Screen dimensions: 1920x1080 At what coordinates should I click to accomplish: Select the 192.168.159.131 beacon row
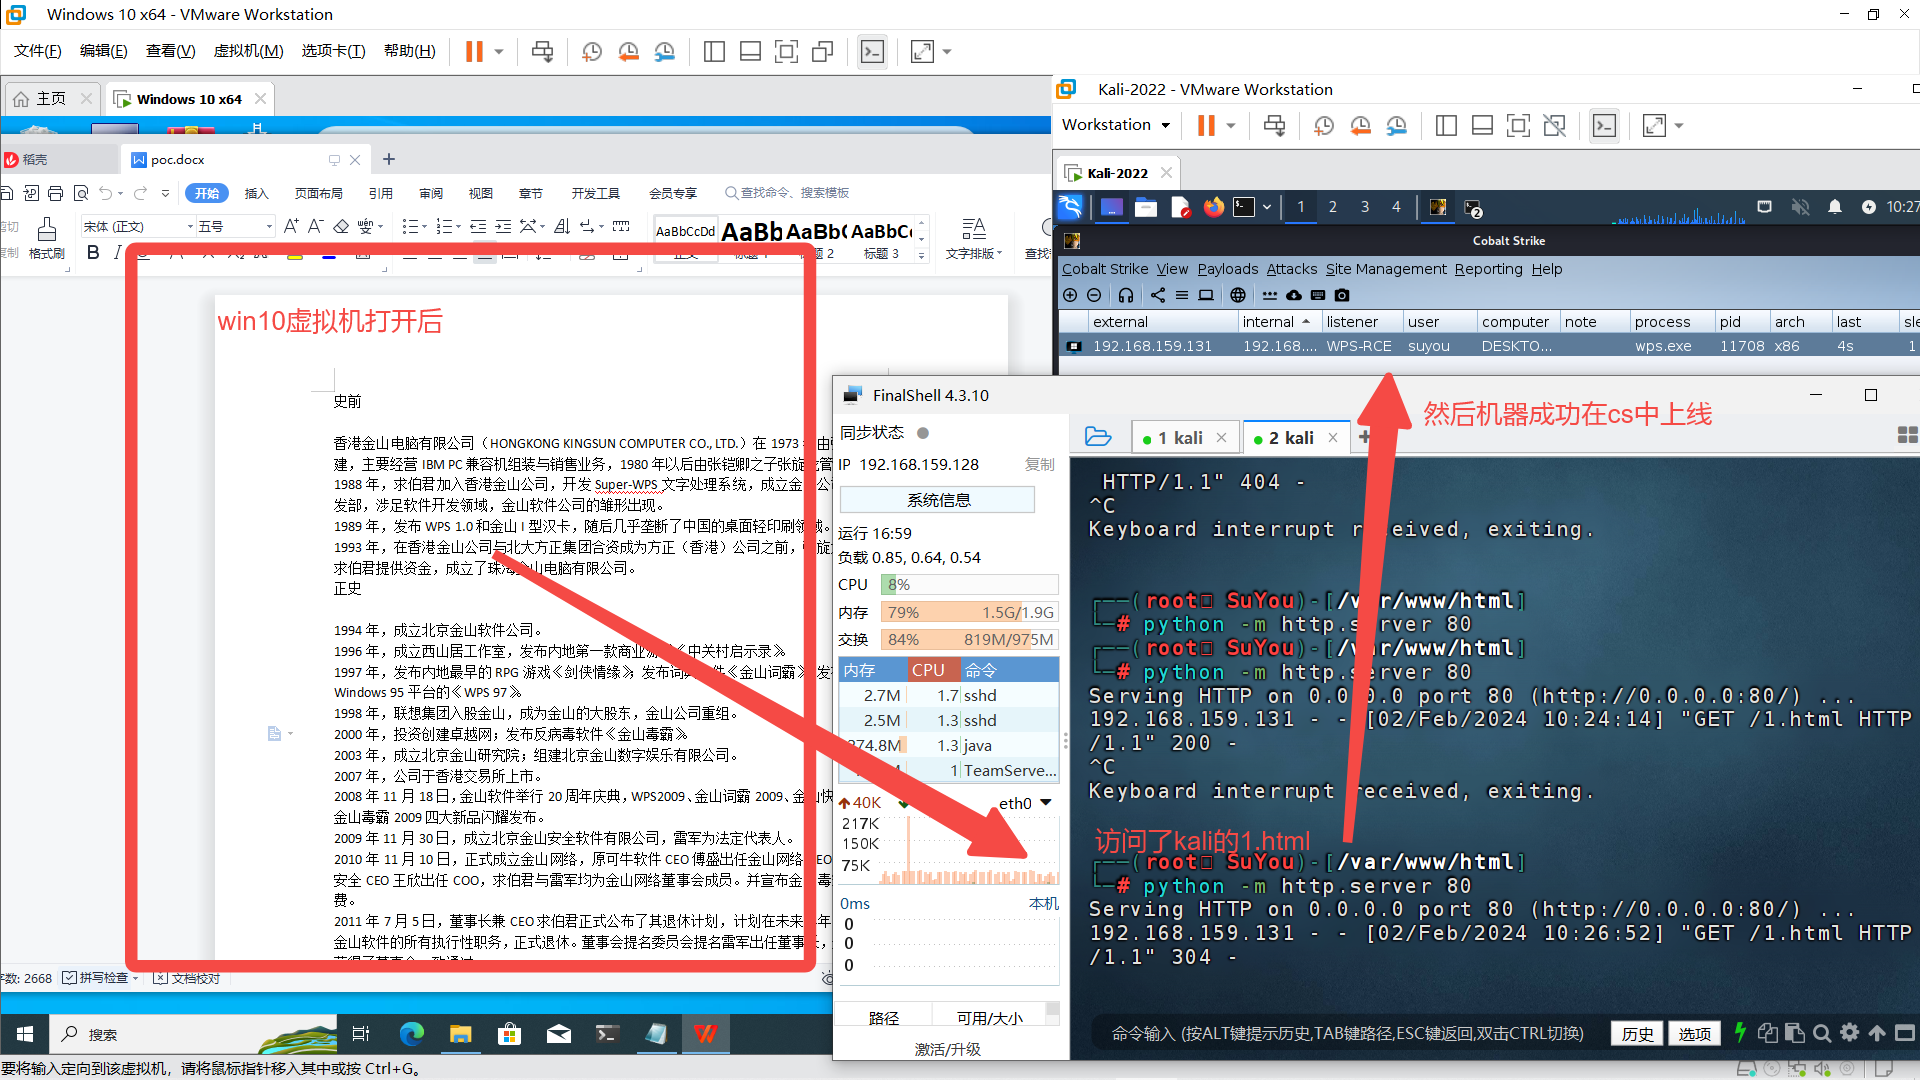[x=1152, y=346]
